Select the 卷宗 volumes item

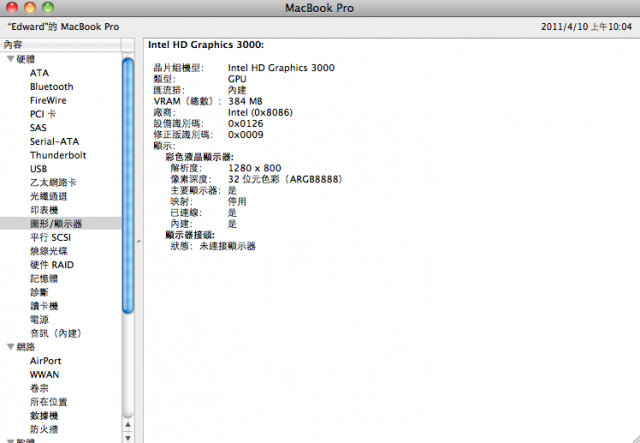pos(39,388)
